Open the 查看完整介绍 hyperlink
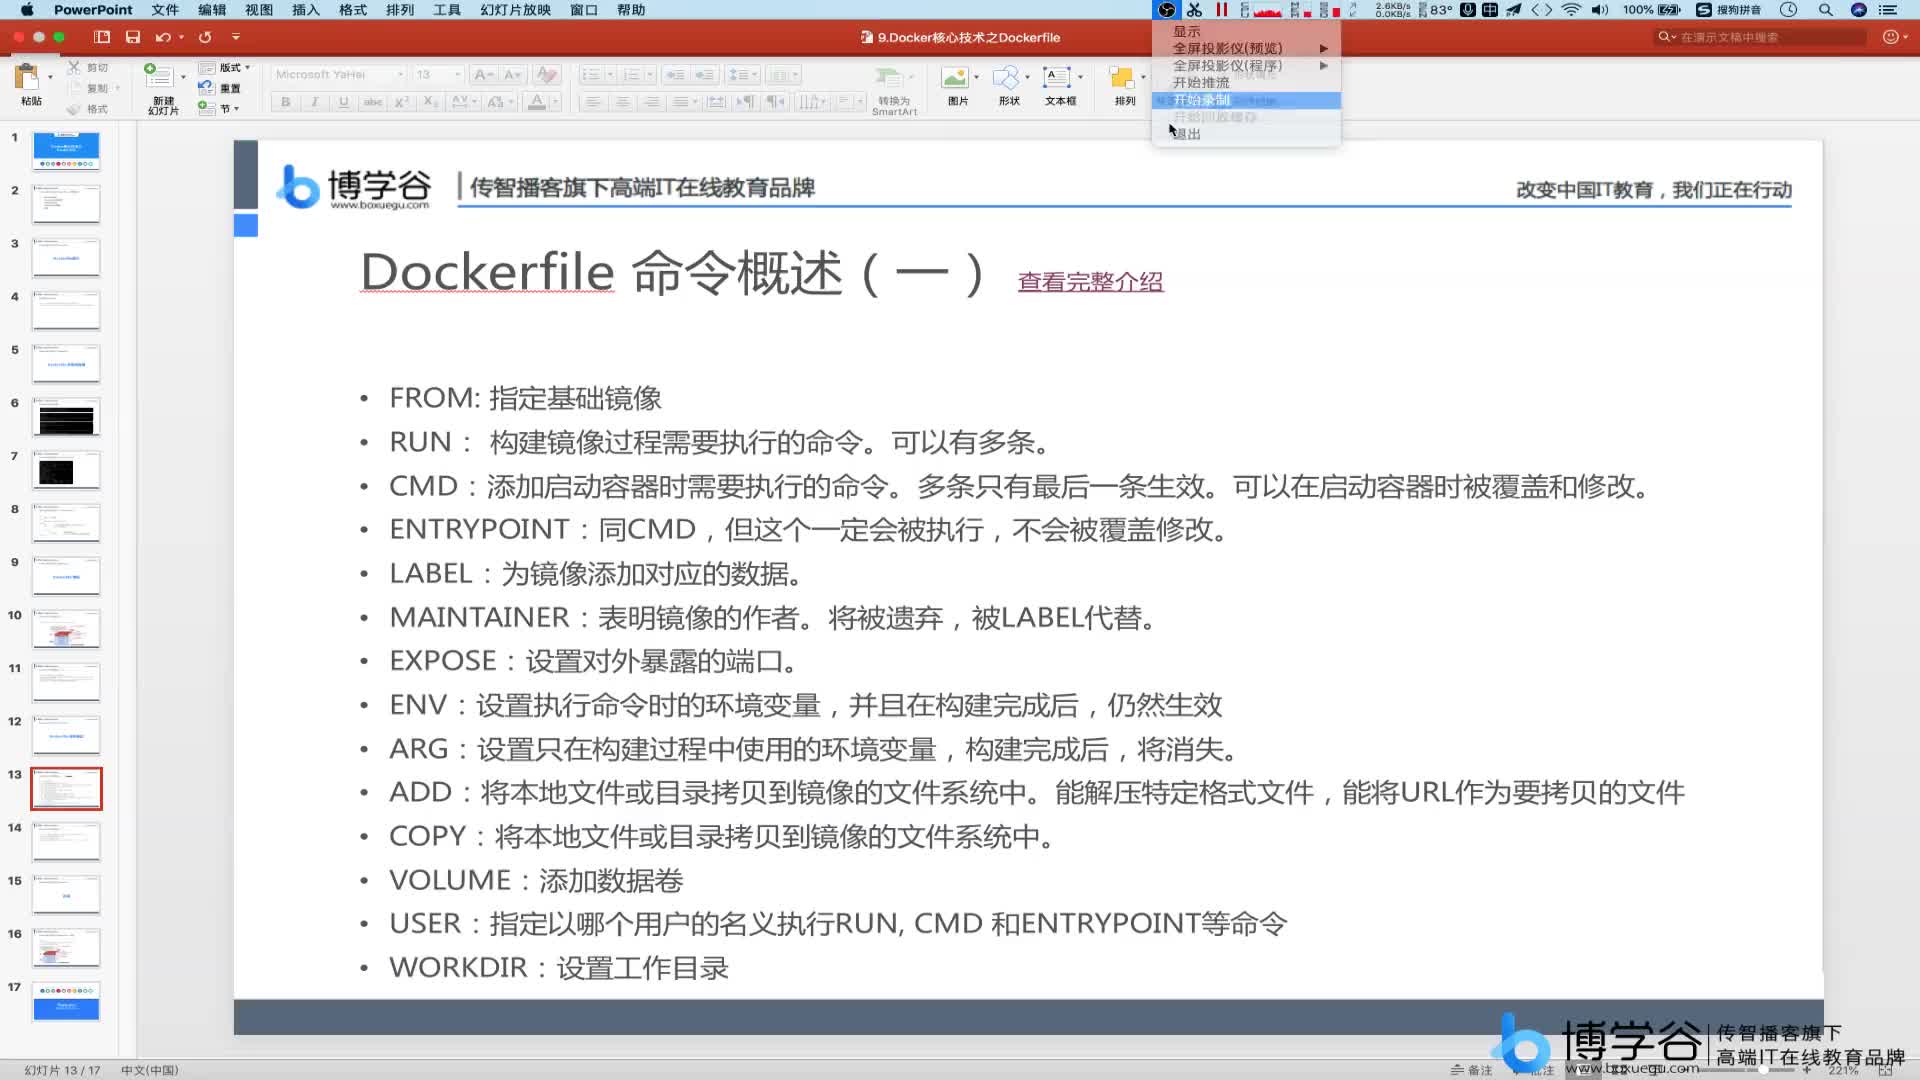 [1090, 282]
